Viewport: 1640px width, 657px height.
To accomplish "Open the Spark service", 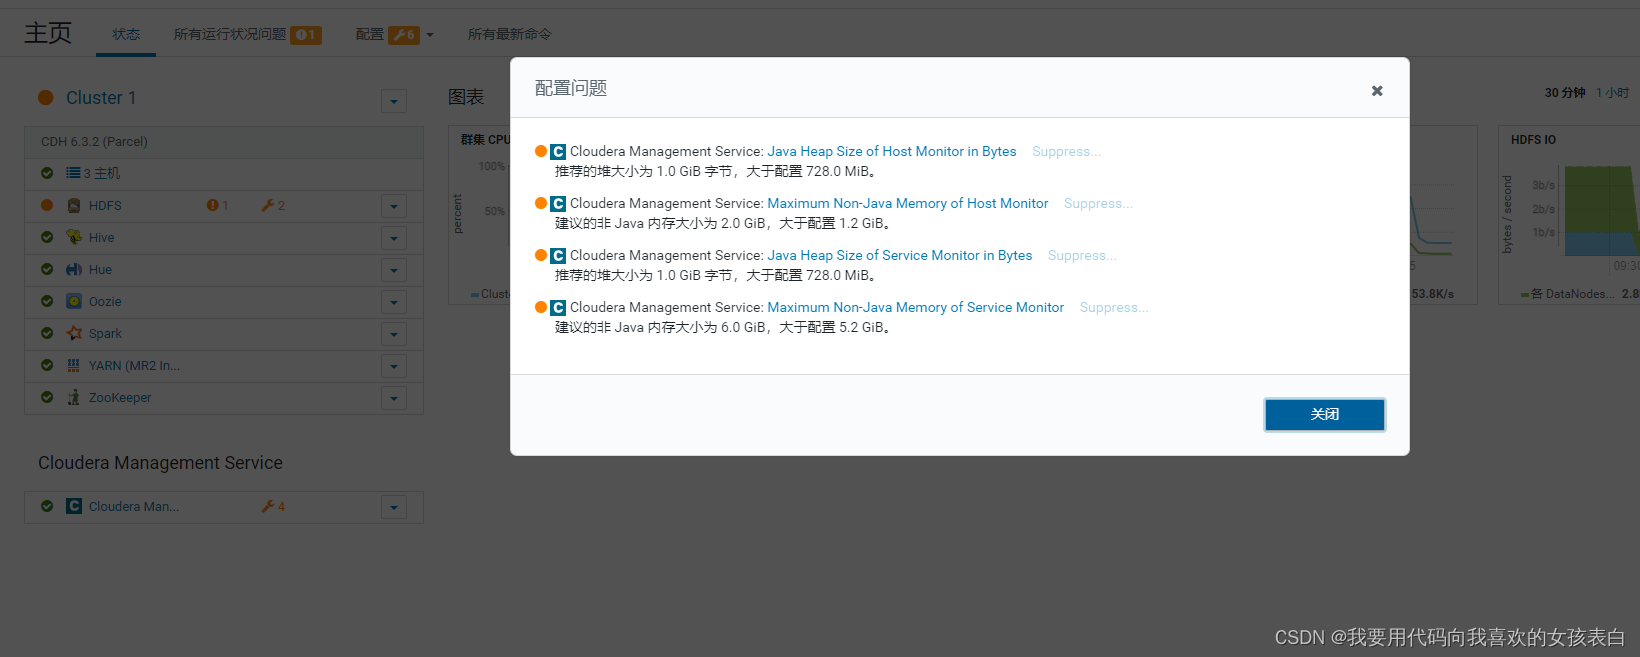I will tap(105, 334).
